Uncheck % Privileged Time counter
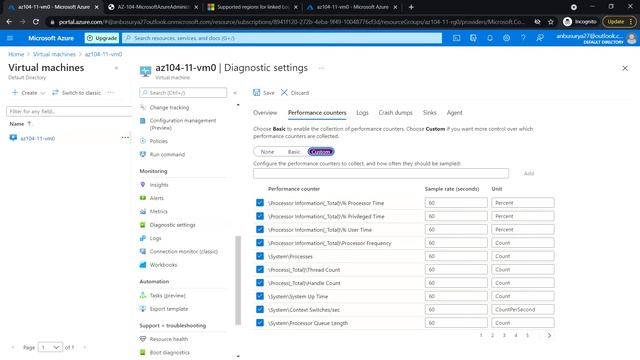640x360 pixels. 260,216
